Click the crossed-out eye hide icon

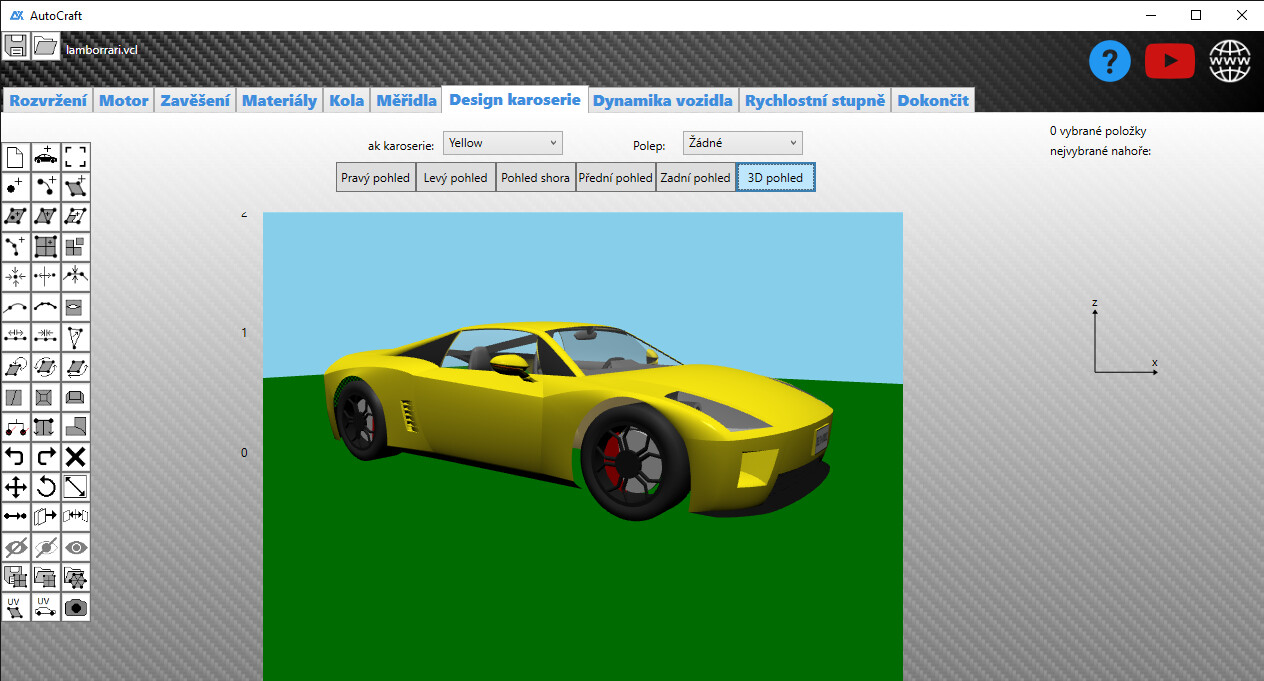point(16,547)
